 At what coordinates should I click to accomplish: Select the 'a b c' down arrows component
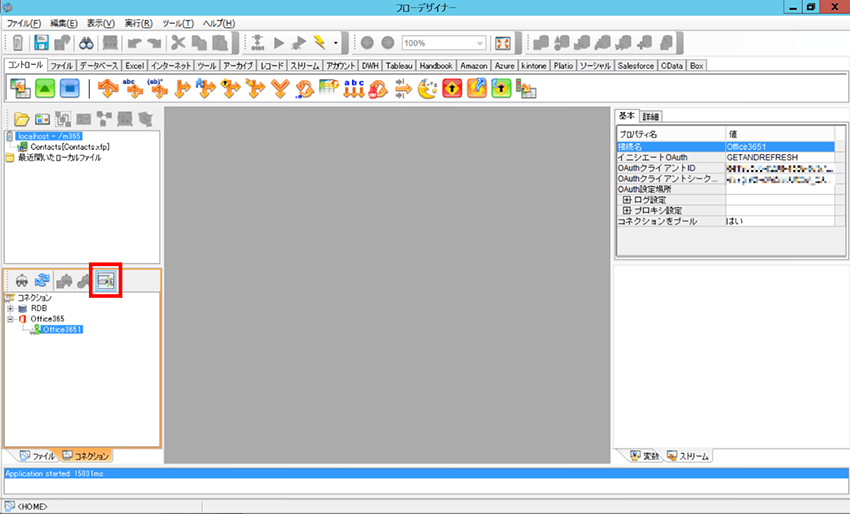(x=354, y=88)
